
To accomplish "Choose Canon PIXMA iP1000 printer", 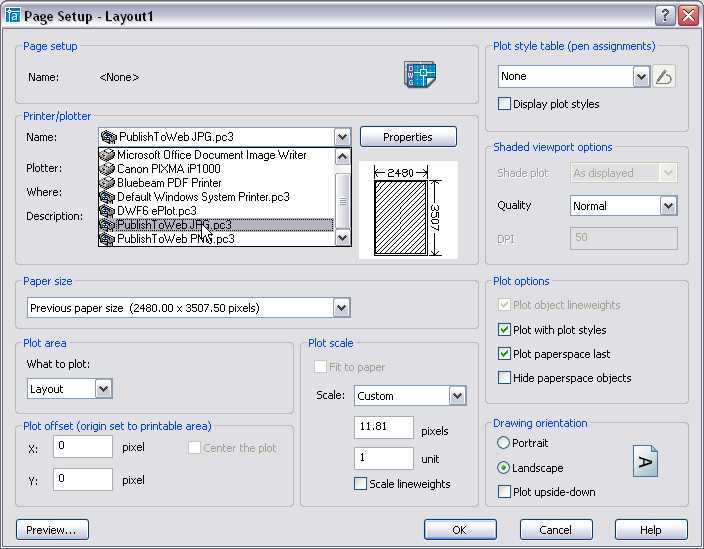I will 216,169.
